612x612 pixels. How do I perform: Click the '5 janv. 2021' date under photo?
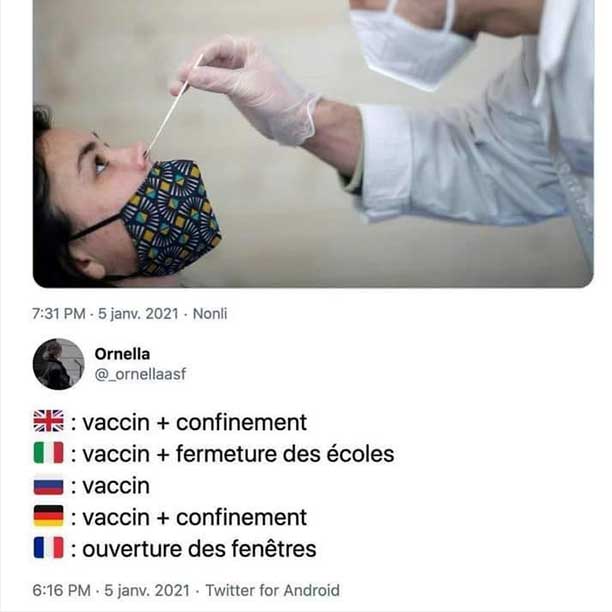[x=138, y=313]
